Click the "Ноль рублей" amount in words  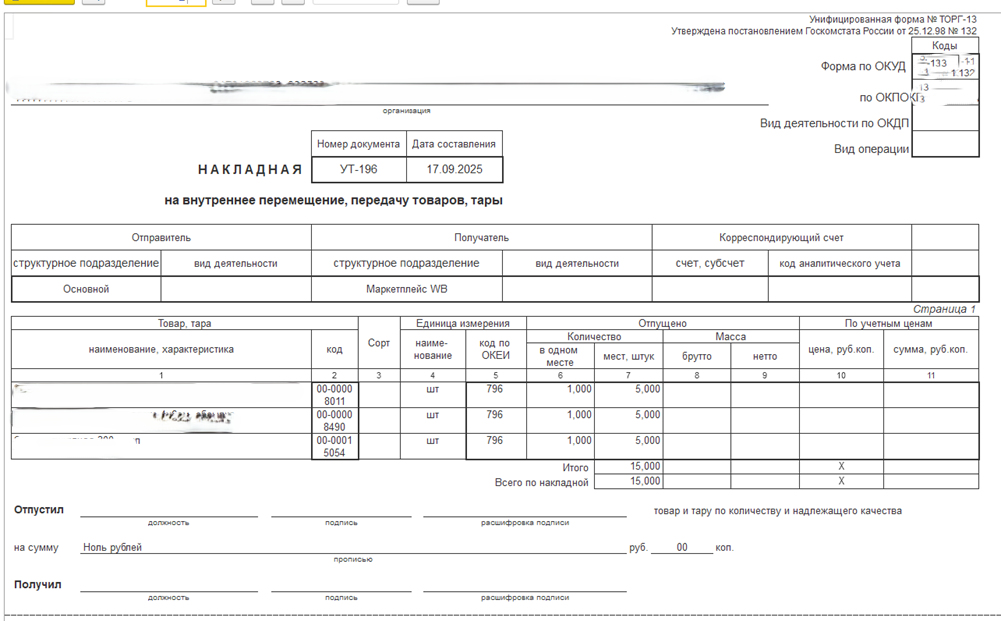pyautogui.click(x=113, y=548)
